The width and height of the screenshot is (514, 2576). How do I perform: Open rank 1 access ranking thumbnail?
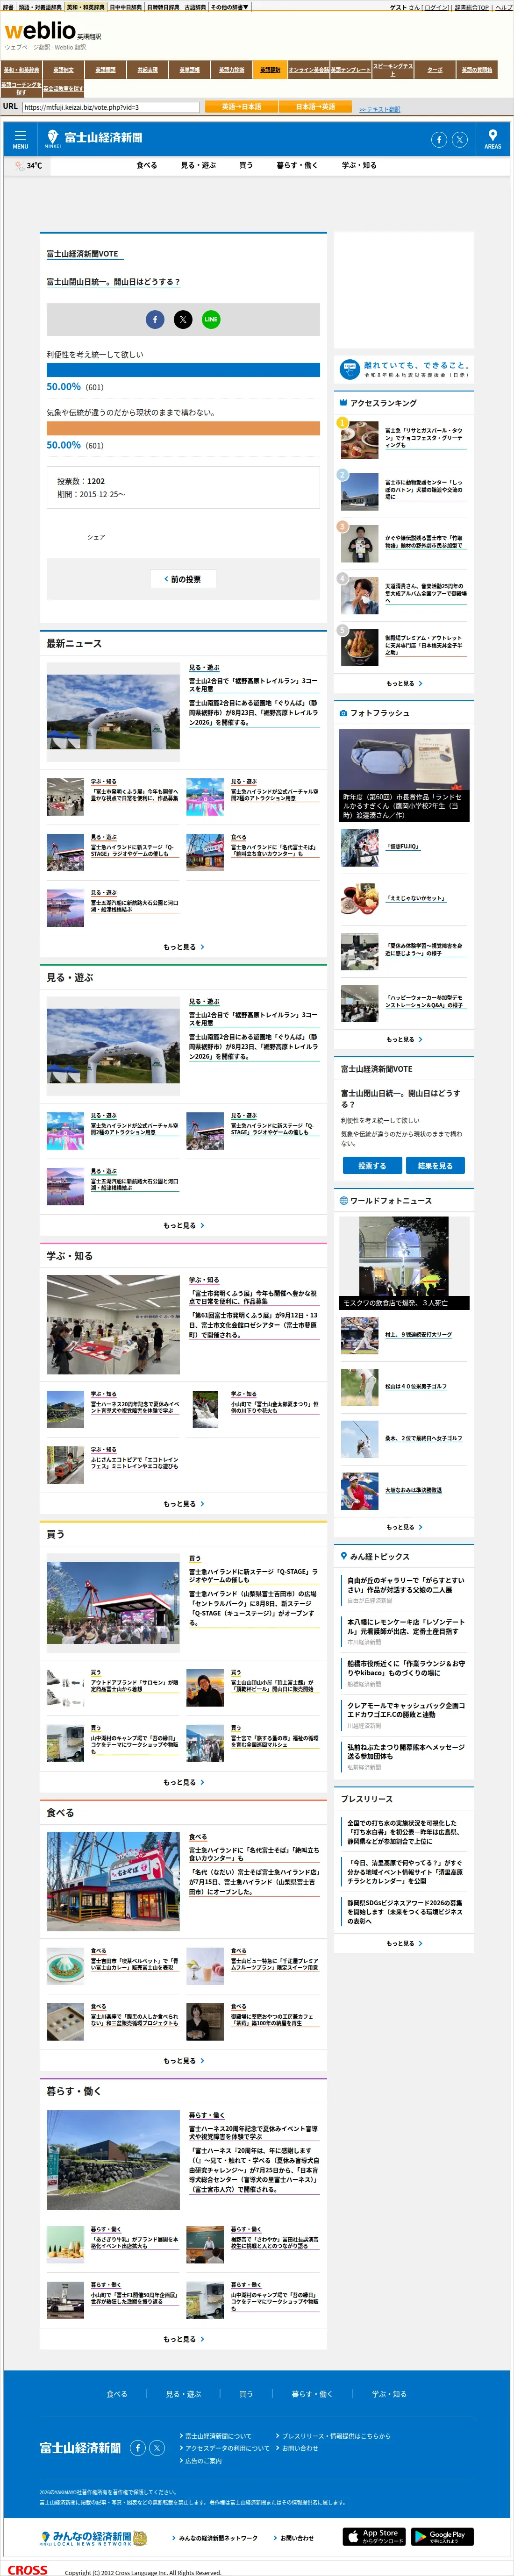pos(359,439)
